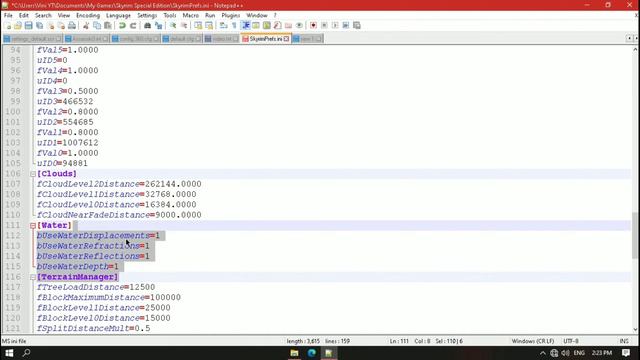Open the Settings menu
Image resolution: width=640 pixels, height=360 pixels.
tap(147, 16)
